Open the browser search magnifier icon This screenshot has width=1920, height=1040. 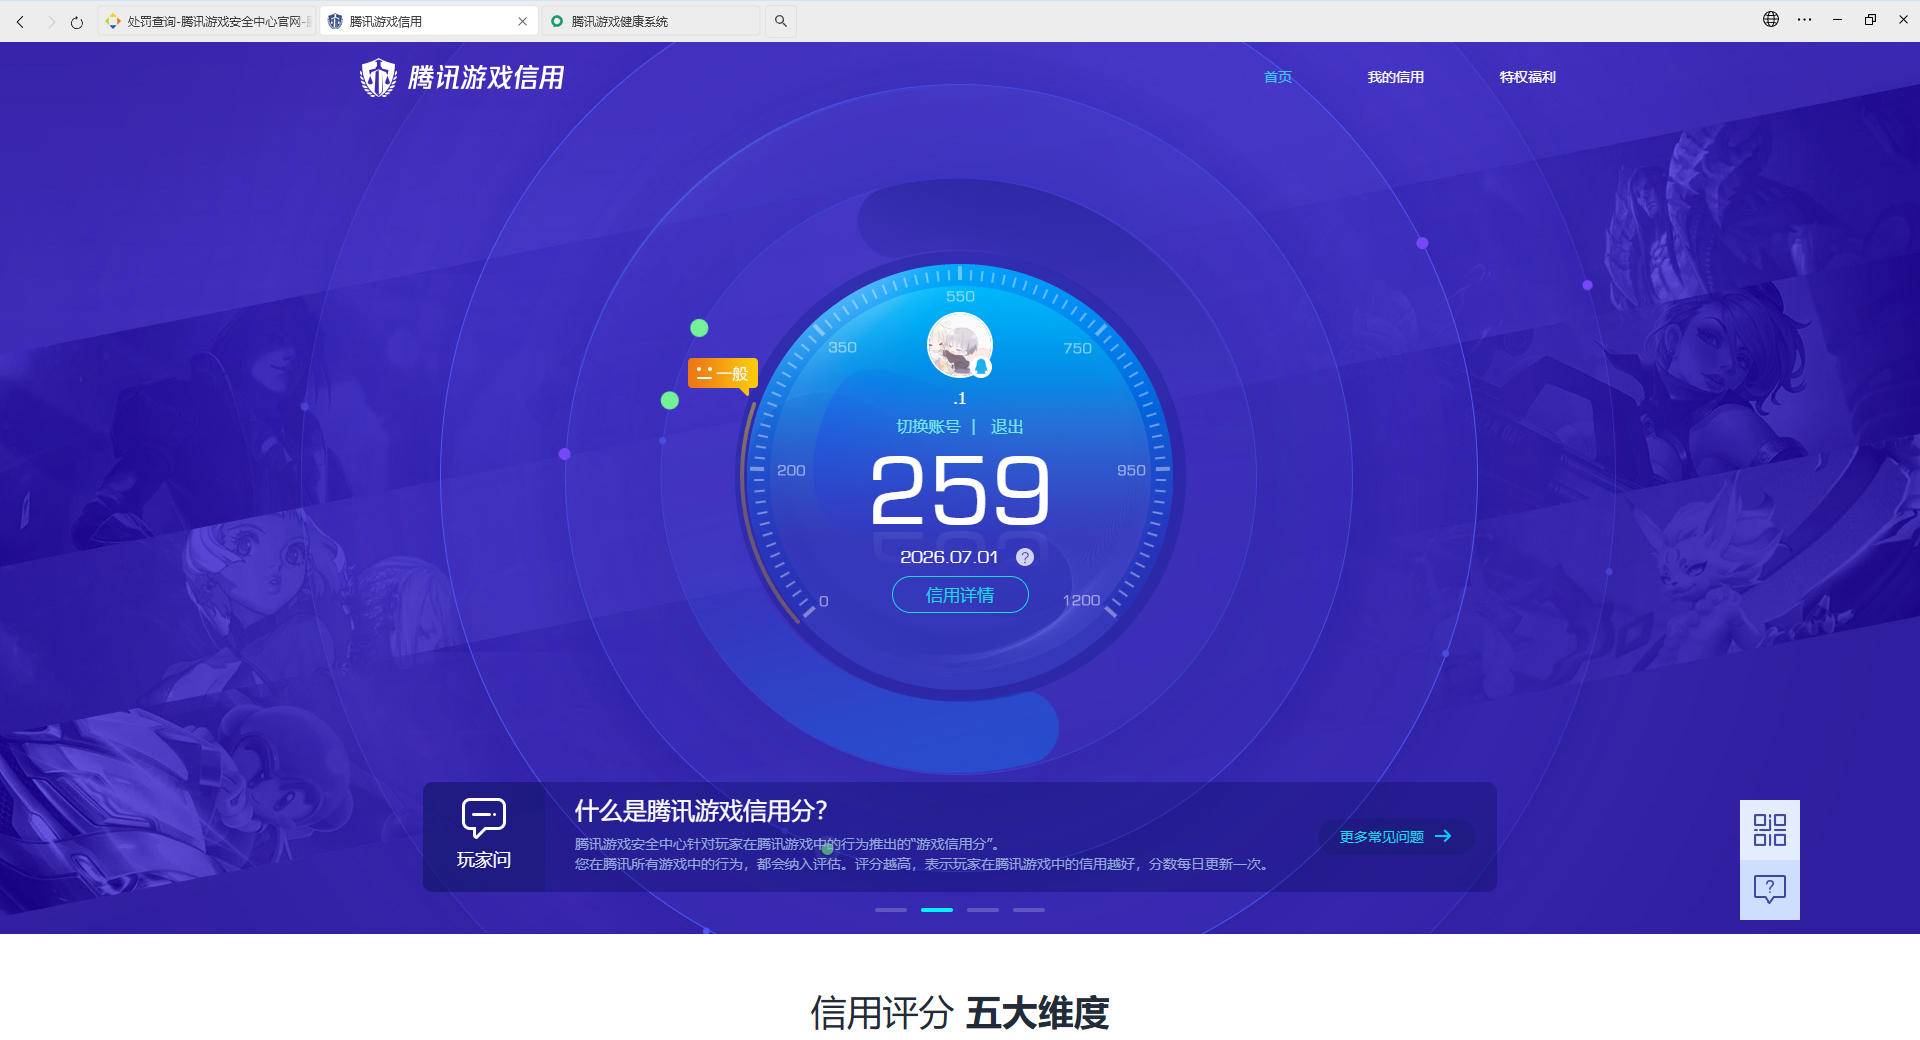[x=781, y=21]
